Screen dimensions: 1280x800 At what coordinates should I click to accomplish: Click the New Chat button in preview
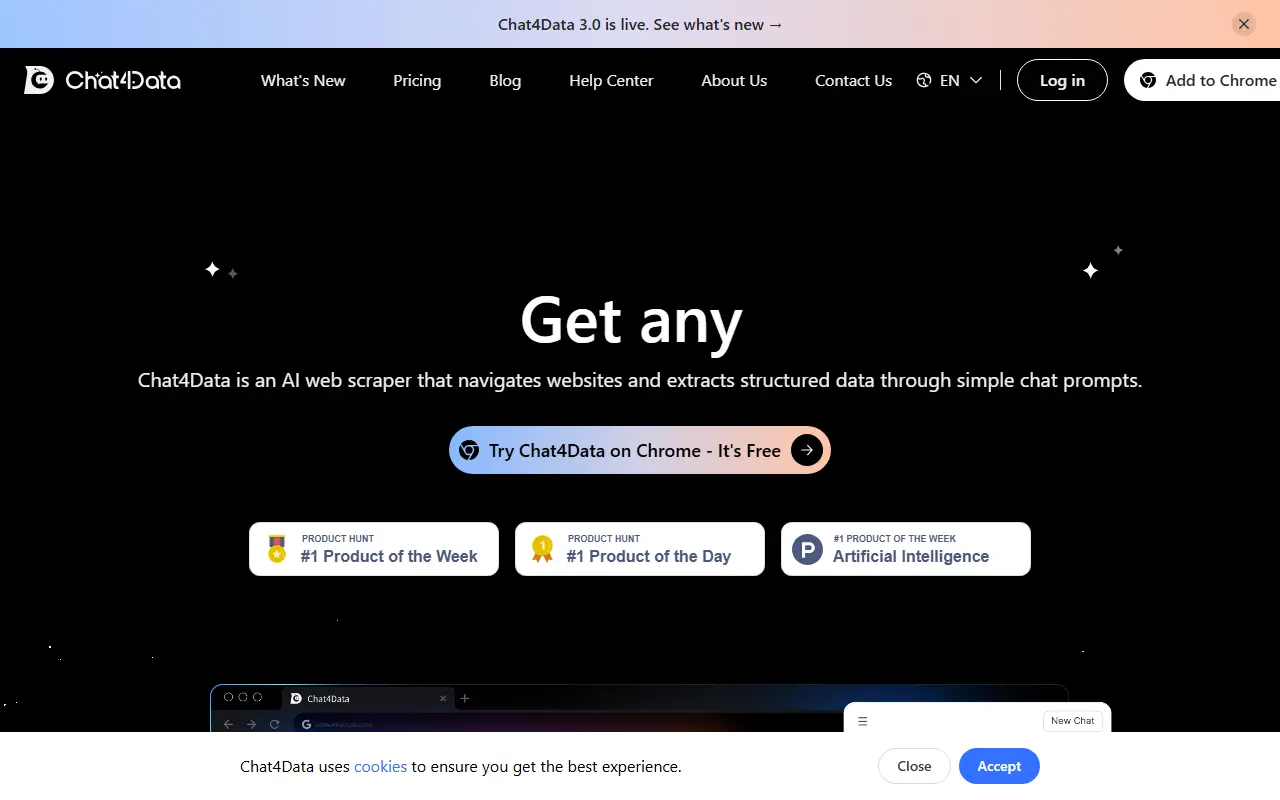click(x=1072, y=721)
